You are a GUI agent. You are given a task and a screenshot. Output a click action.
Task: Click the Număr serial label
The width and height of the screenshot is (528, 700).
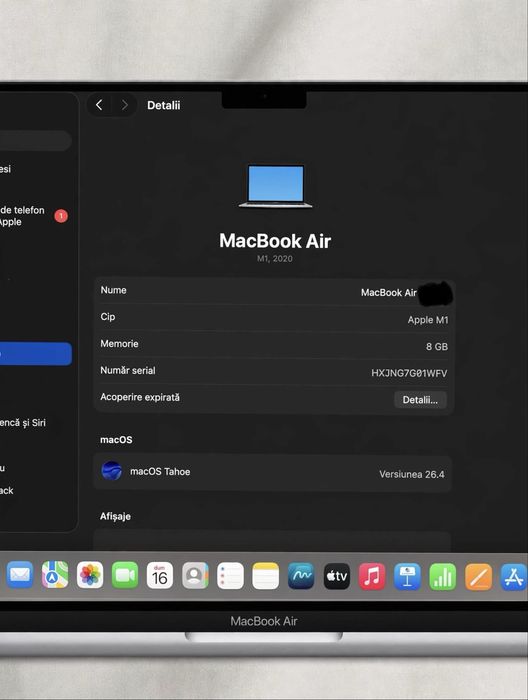click(x=128, y=370)
